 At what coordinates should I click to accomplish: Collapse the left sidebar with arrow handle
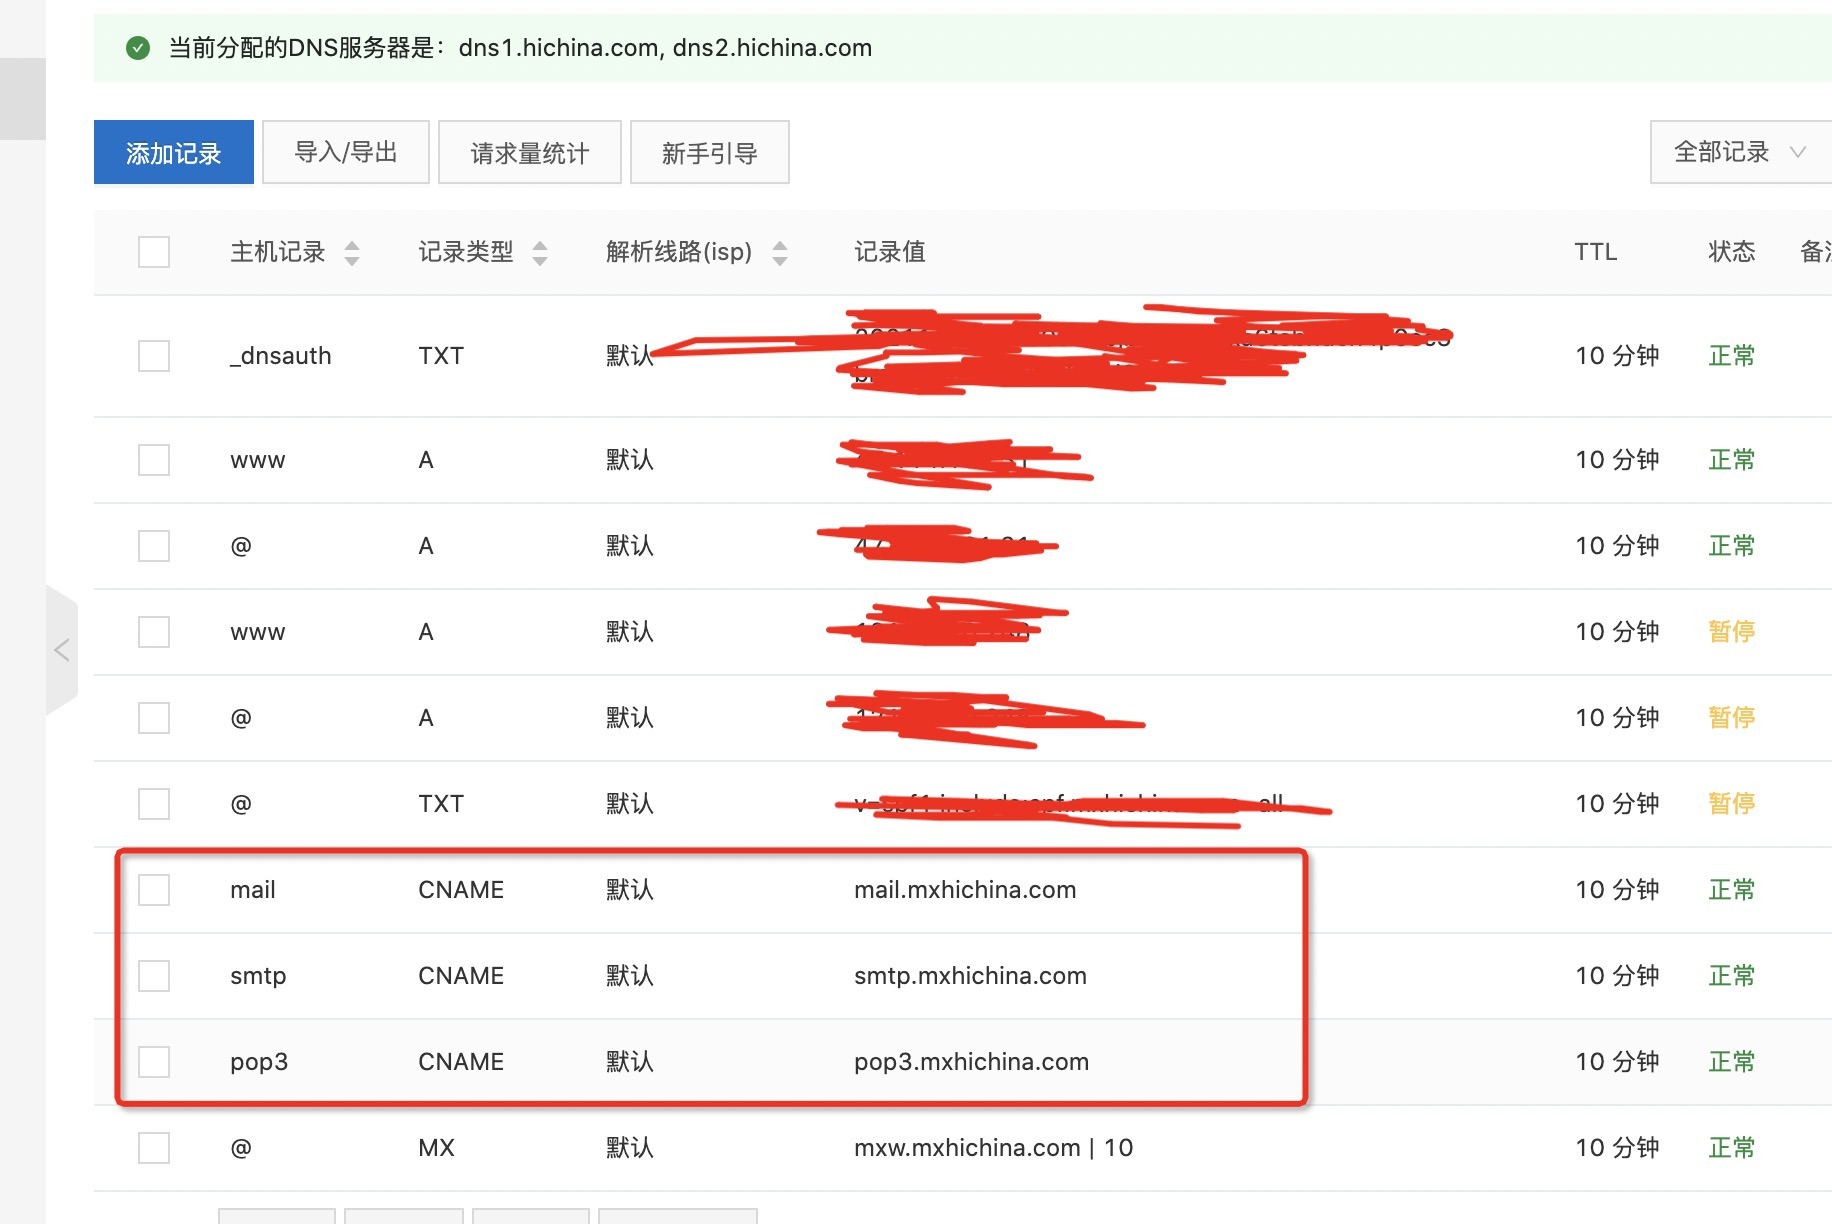tap(62, 650)
